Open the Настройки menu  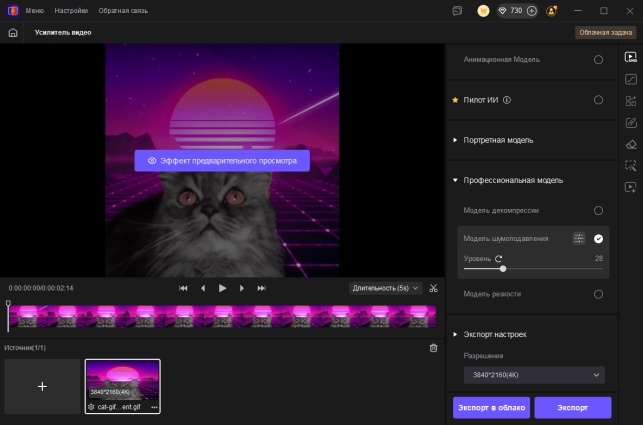71,11
